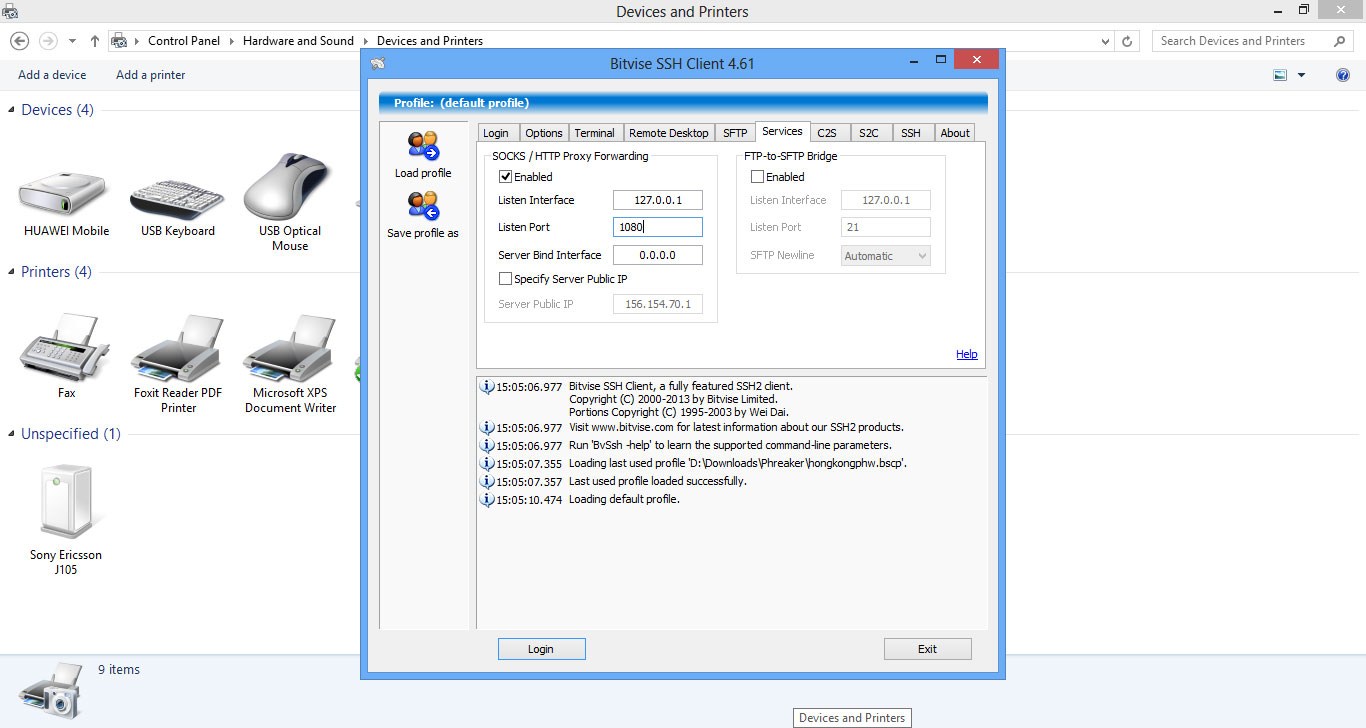Switch to the SSH tab

click(911, 133)
